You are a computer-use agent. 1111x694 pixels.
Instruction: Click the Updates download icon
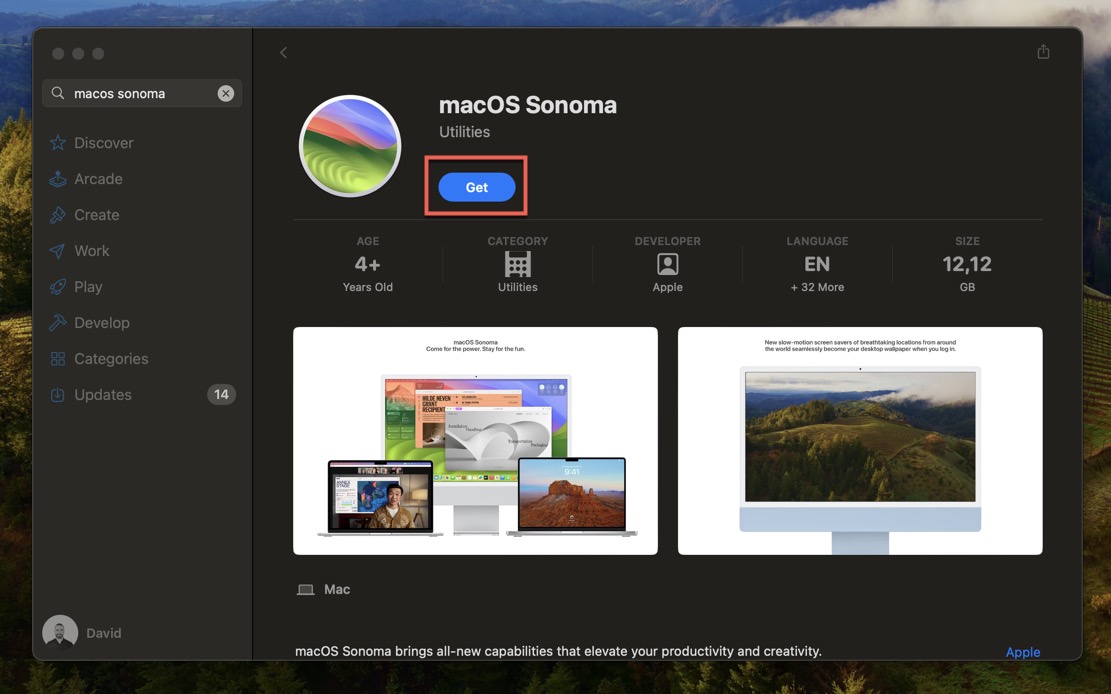tap(58, 395)
